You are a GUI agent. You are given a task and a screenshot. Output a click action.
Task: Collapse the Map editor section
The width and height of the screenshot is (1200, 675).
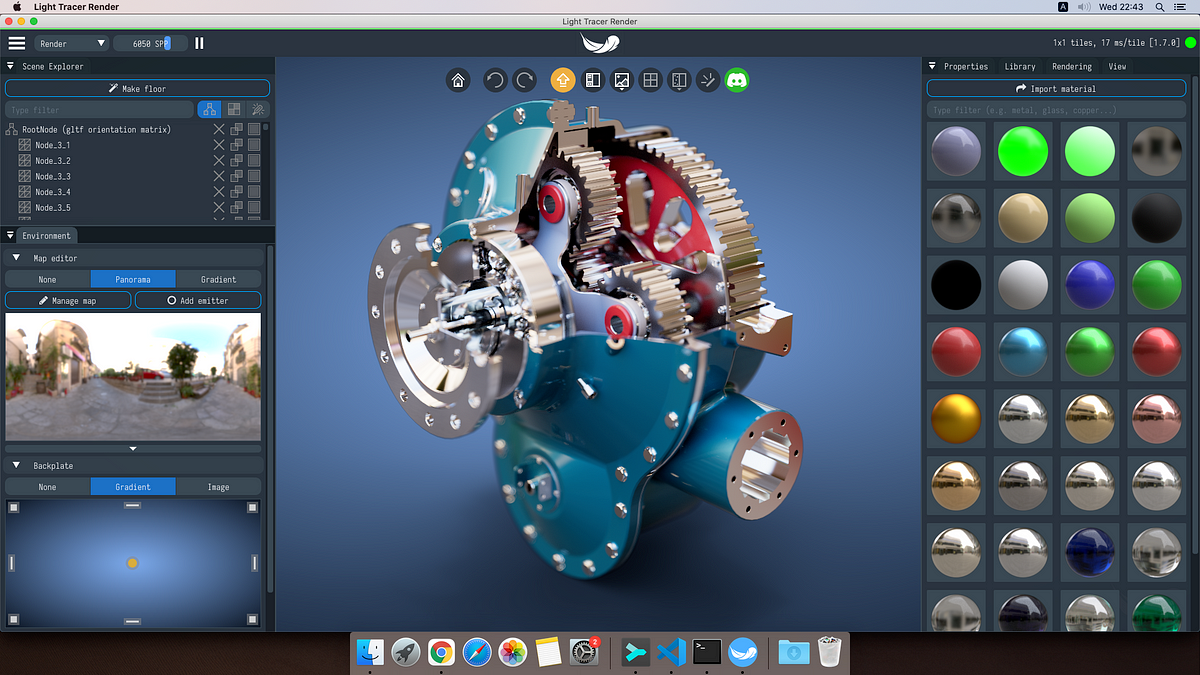point(17,258)
